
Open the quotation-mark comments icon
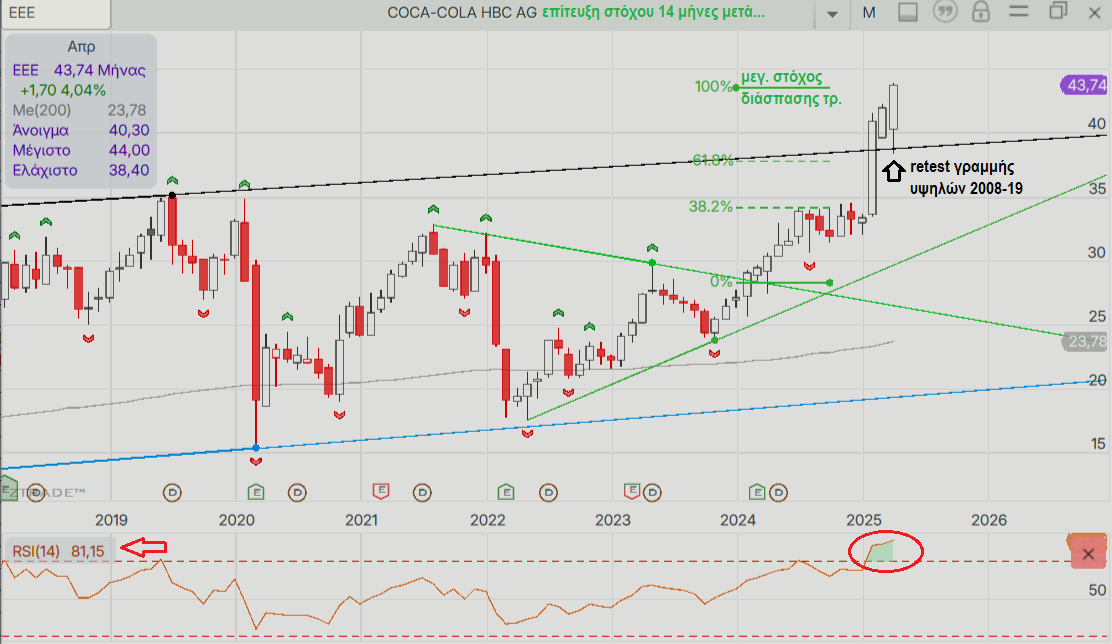tap(945, 12)
